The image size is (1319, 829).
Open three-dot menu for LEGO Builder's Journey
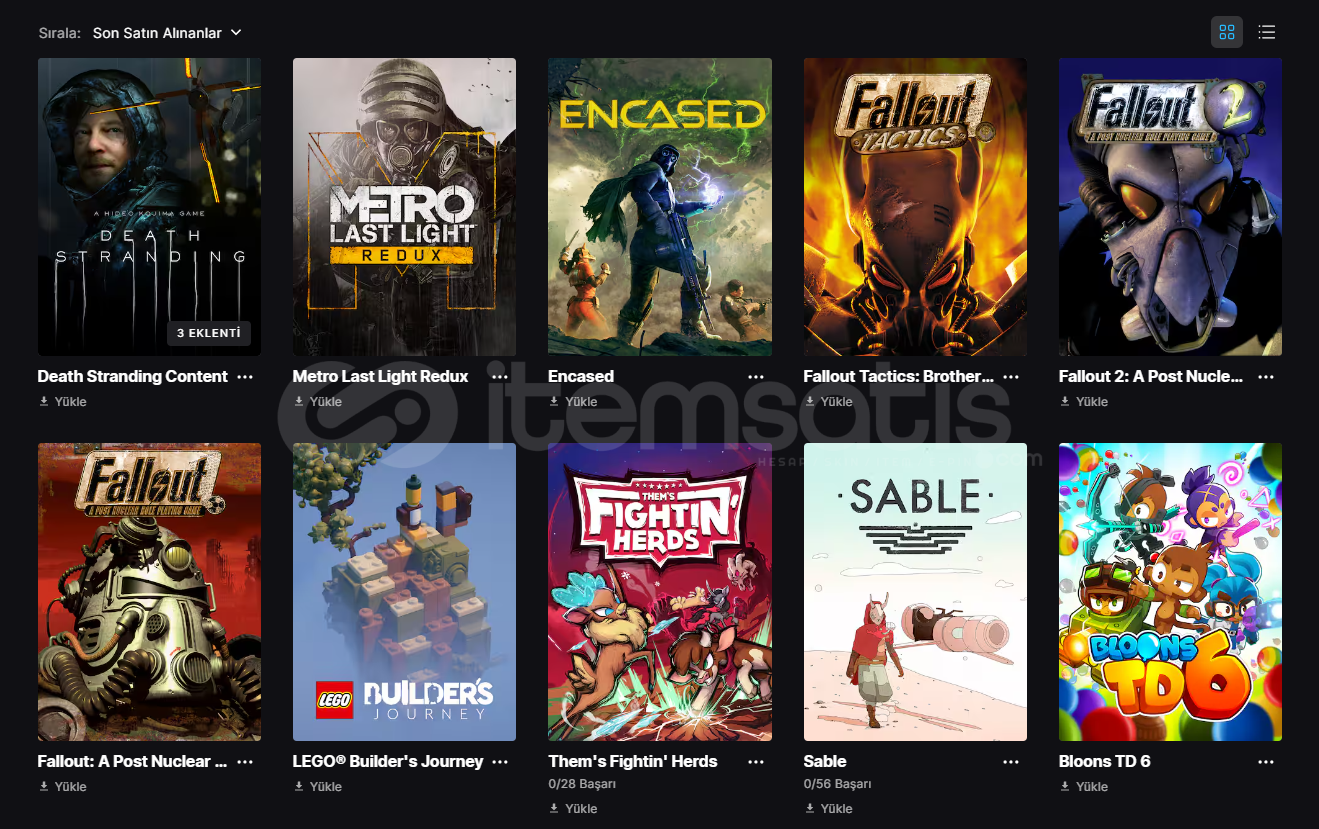point(500,762)
